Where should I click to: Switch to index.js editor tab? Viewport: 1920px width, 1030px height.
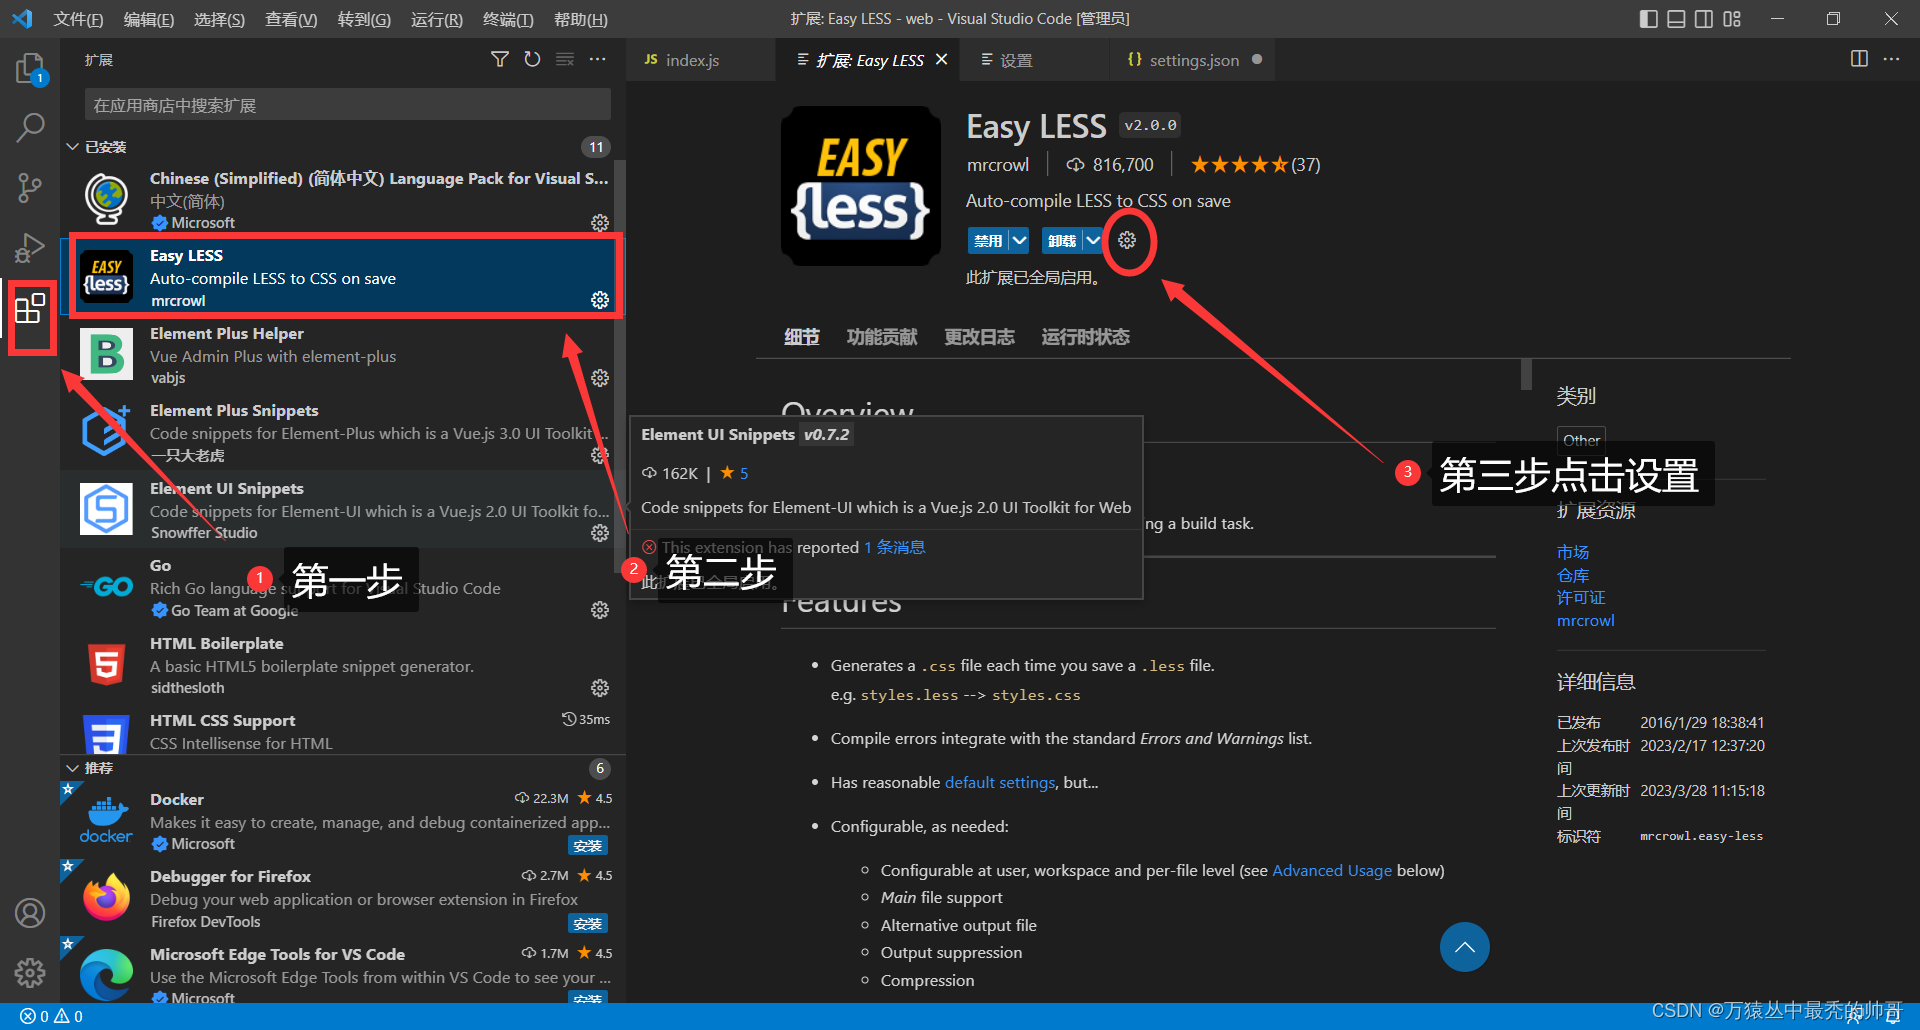pyautogui.click(x=700, y=60)
